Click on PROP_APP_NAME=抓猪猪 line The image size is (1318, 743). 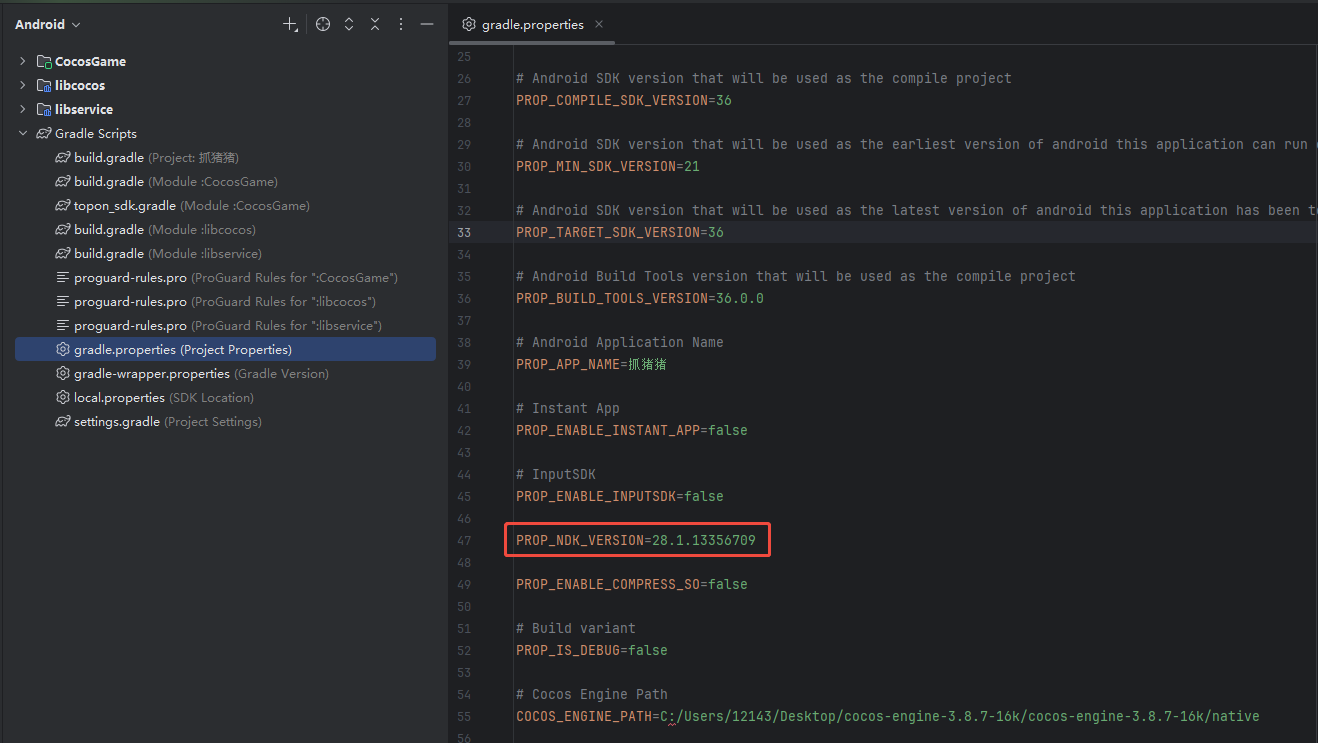[592, 364]
